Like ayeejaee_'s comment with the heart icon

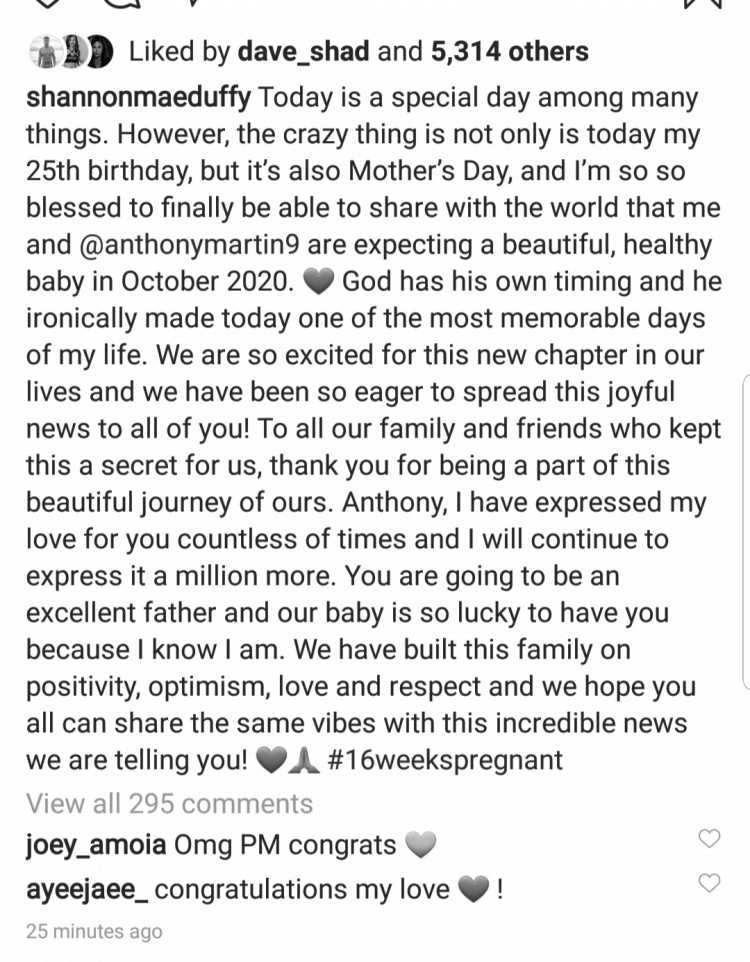(x=709, y=883)
